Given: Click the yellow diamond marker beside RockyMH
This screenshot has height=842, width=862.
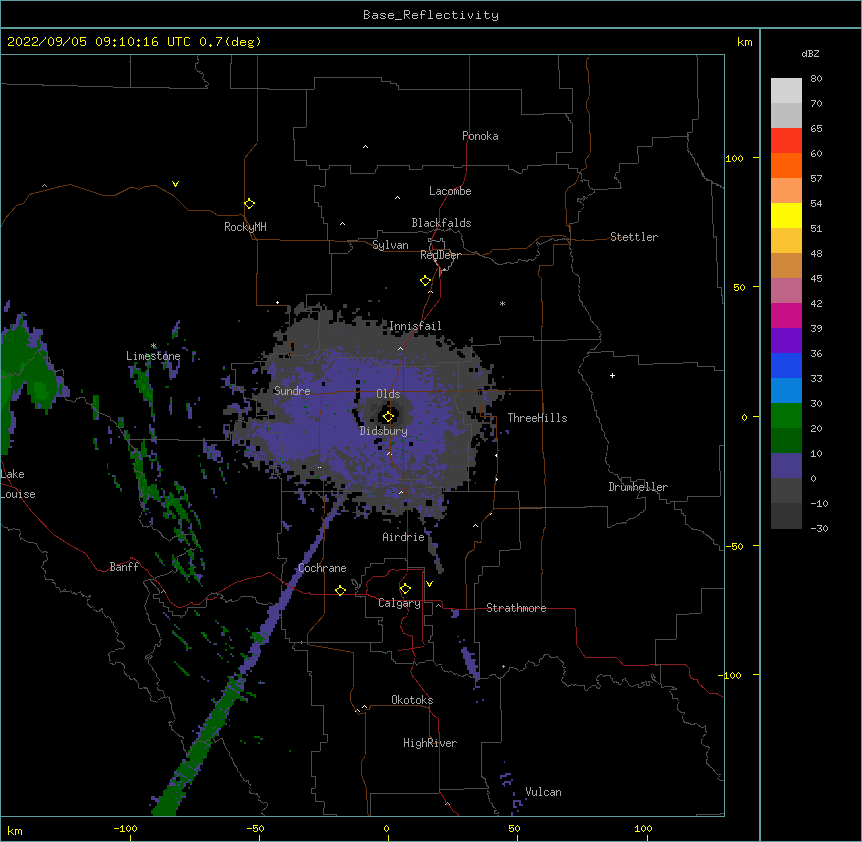Looking at the screenshot, I should pyautogui.click(x=250, y=204).
